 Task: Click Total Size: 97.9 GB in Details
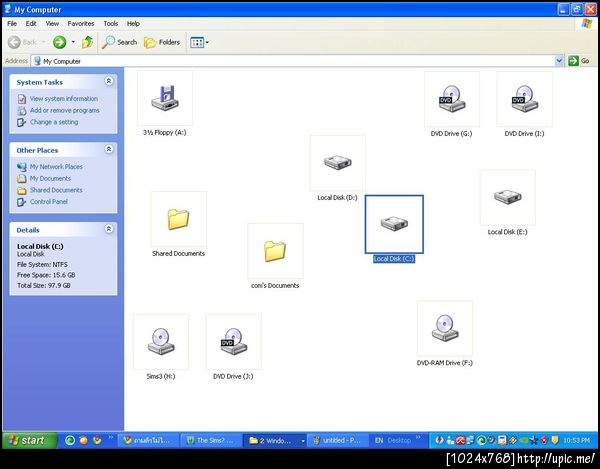click(44, 285)
